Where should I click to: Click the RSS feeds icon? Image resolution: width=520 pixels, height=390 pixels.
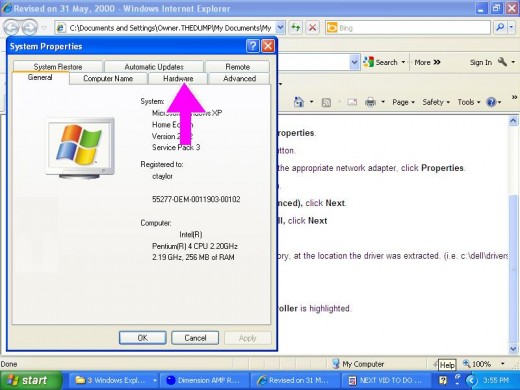pos(326,102)
